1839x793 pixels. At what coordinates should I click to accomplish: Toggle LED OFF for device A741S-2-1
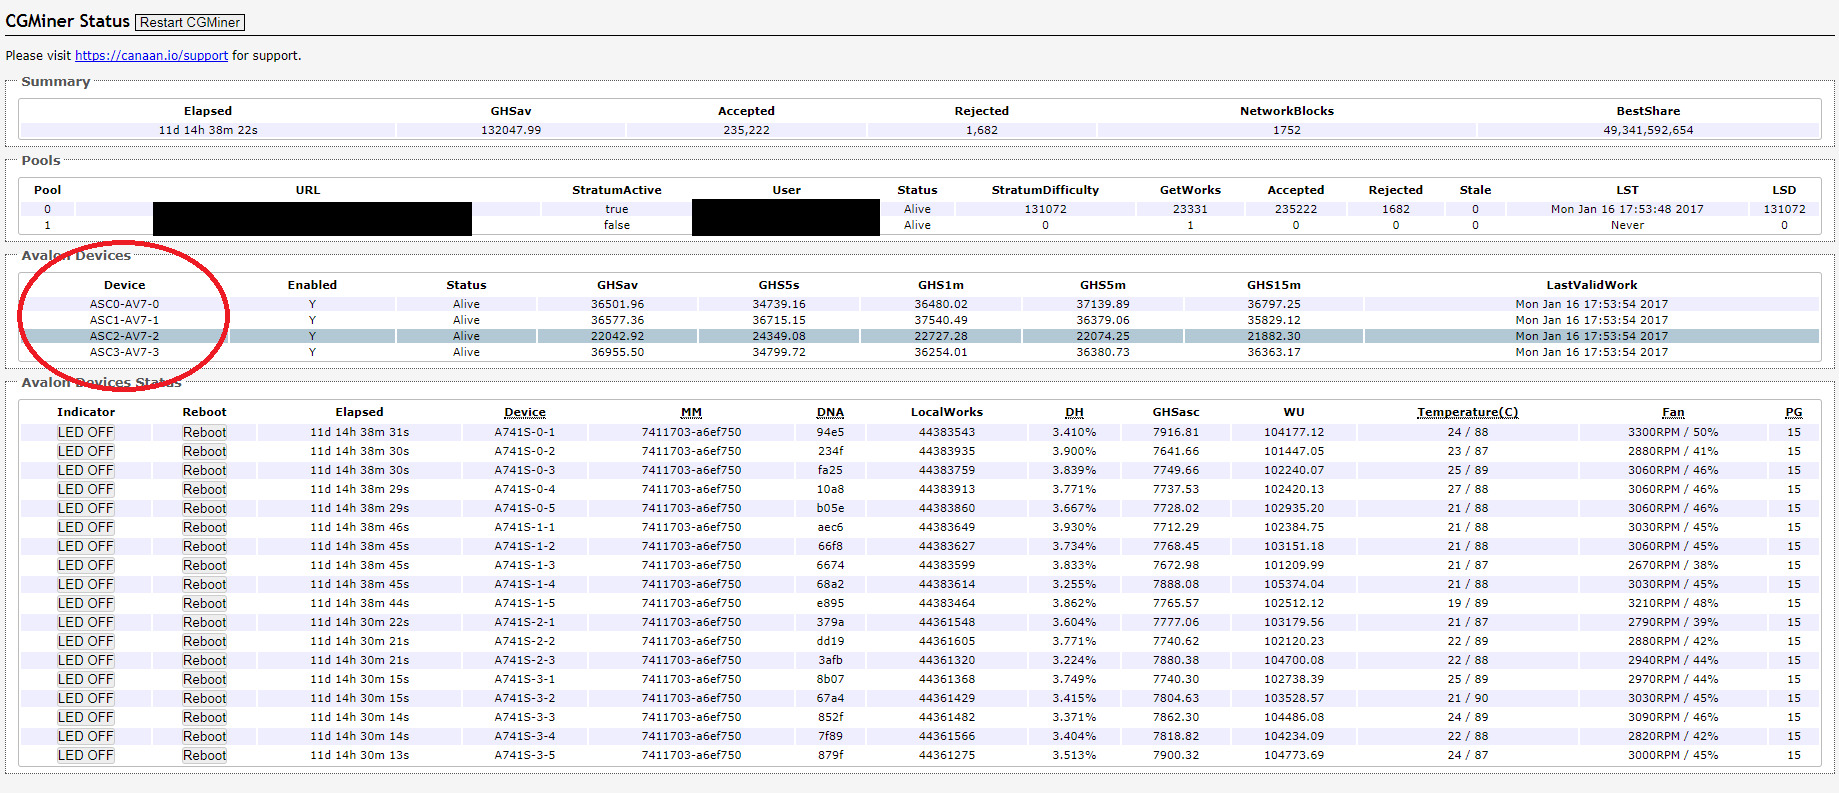pyautogui.click(x=85, y=622)
